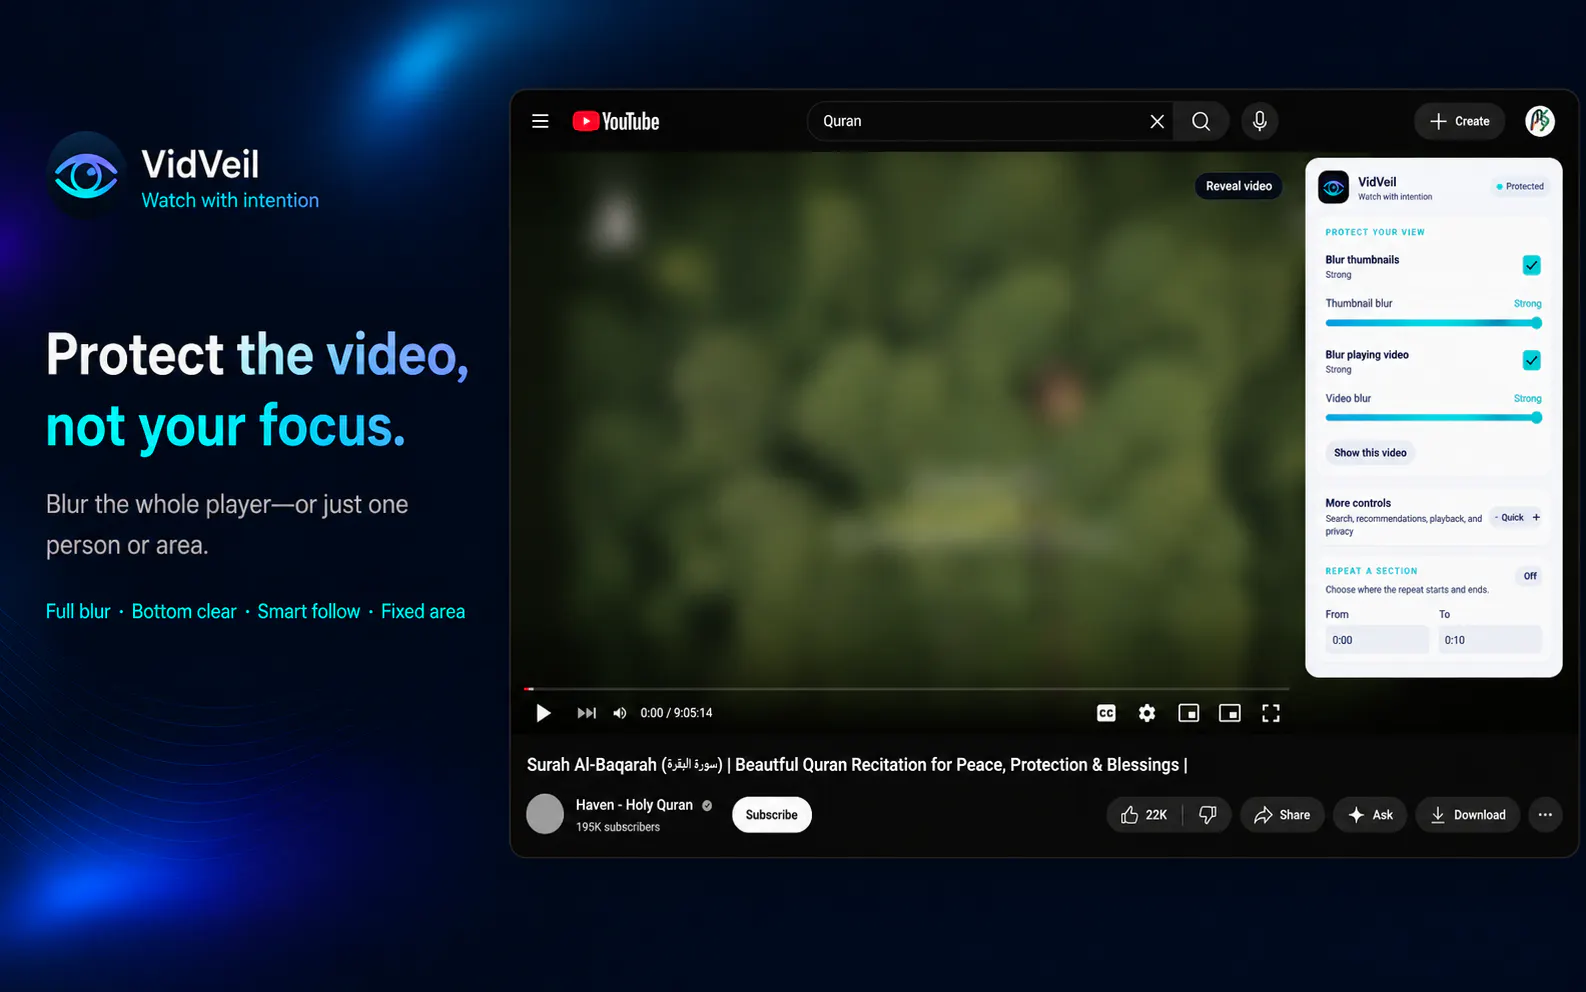Expand More controls using the plus sign

(x=1536, y=517)
